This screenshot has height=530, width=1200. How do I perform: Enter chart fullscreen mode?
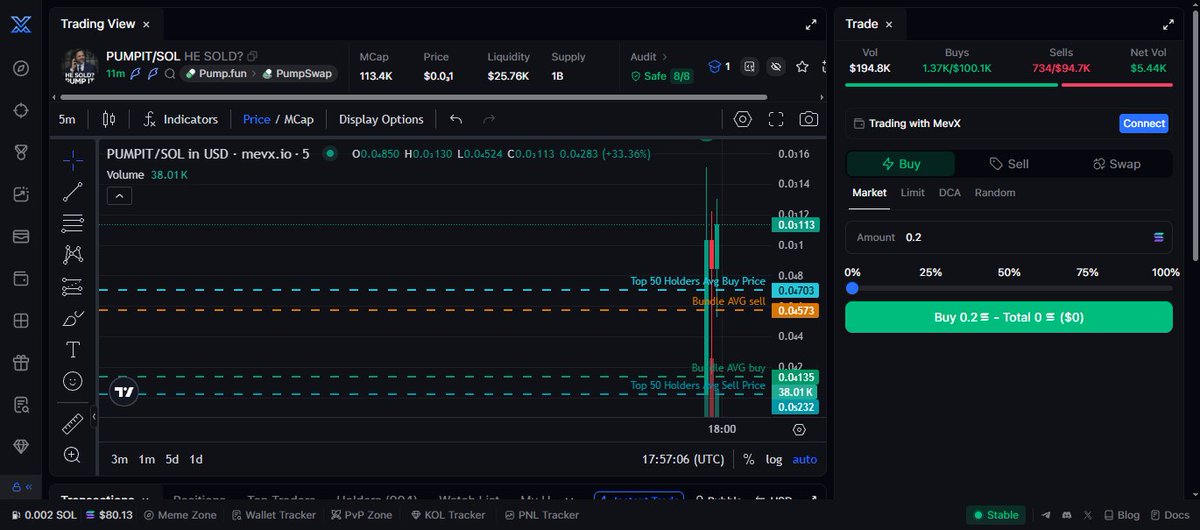coord(776,119)
